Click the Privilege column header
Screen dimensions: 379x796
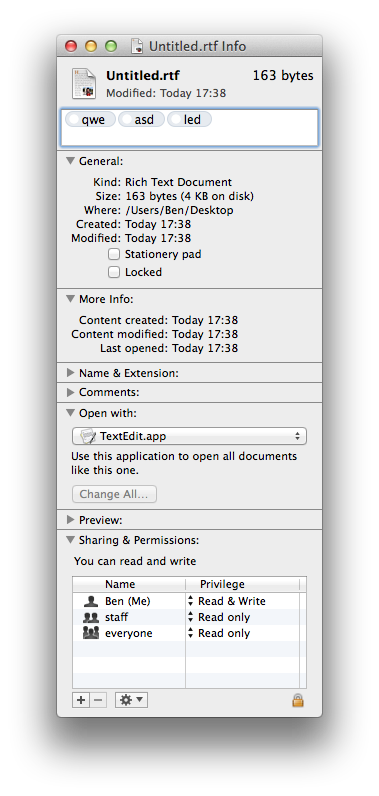click(222, 584)
